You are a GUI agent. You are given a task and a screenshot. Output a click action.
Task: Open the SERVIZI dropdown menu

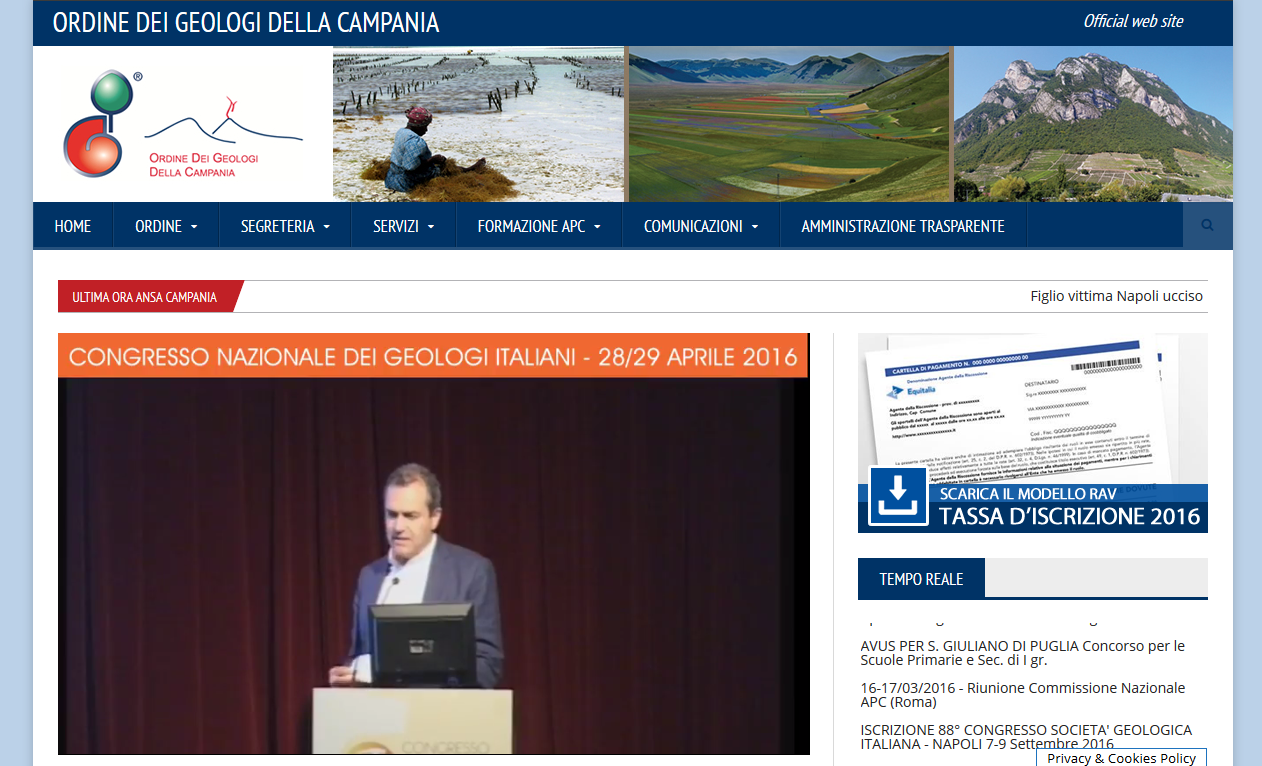403,226
